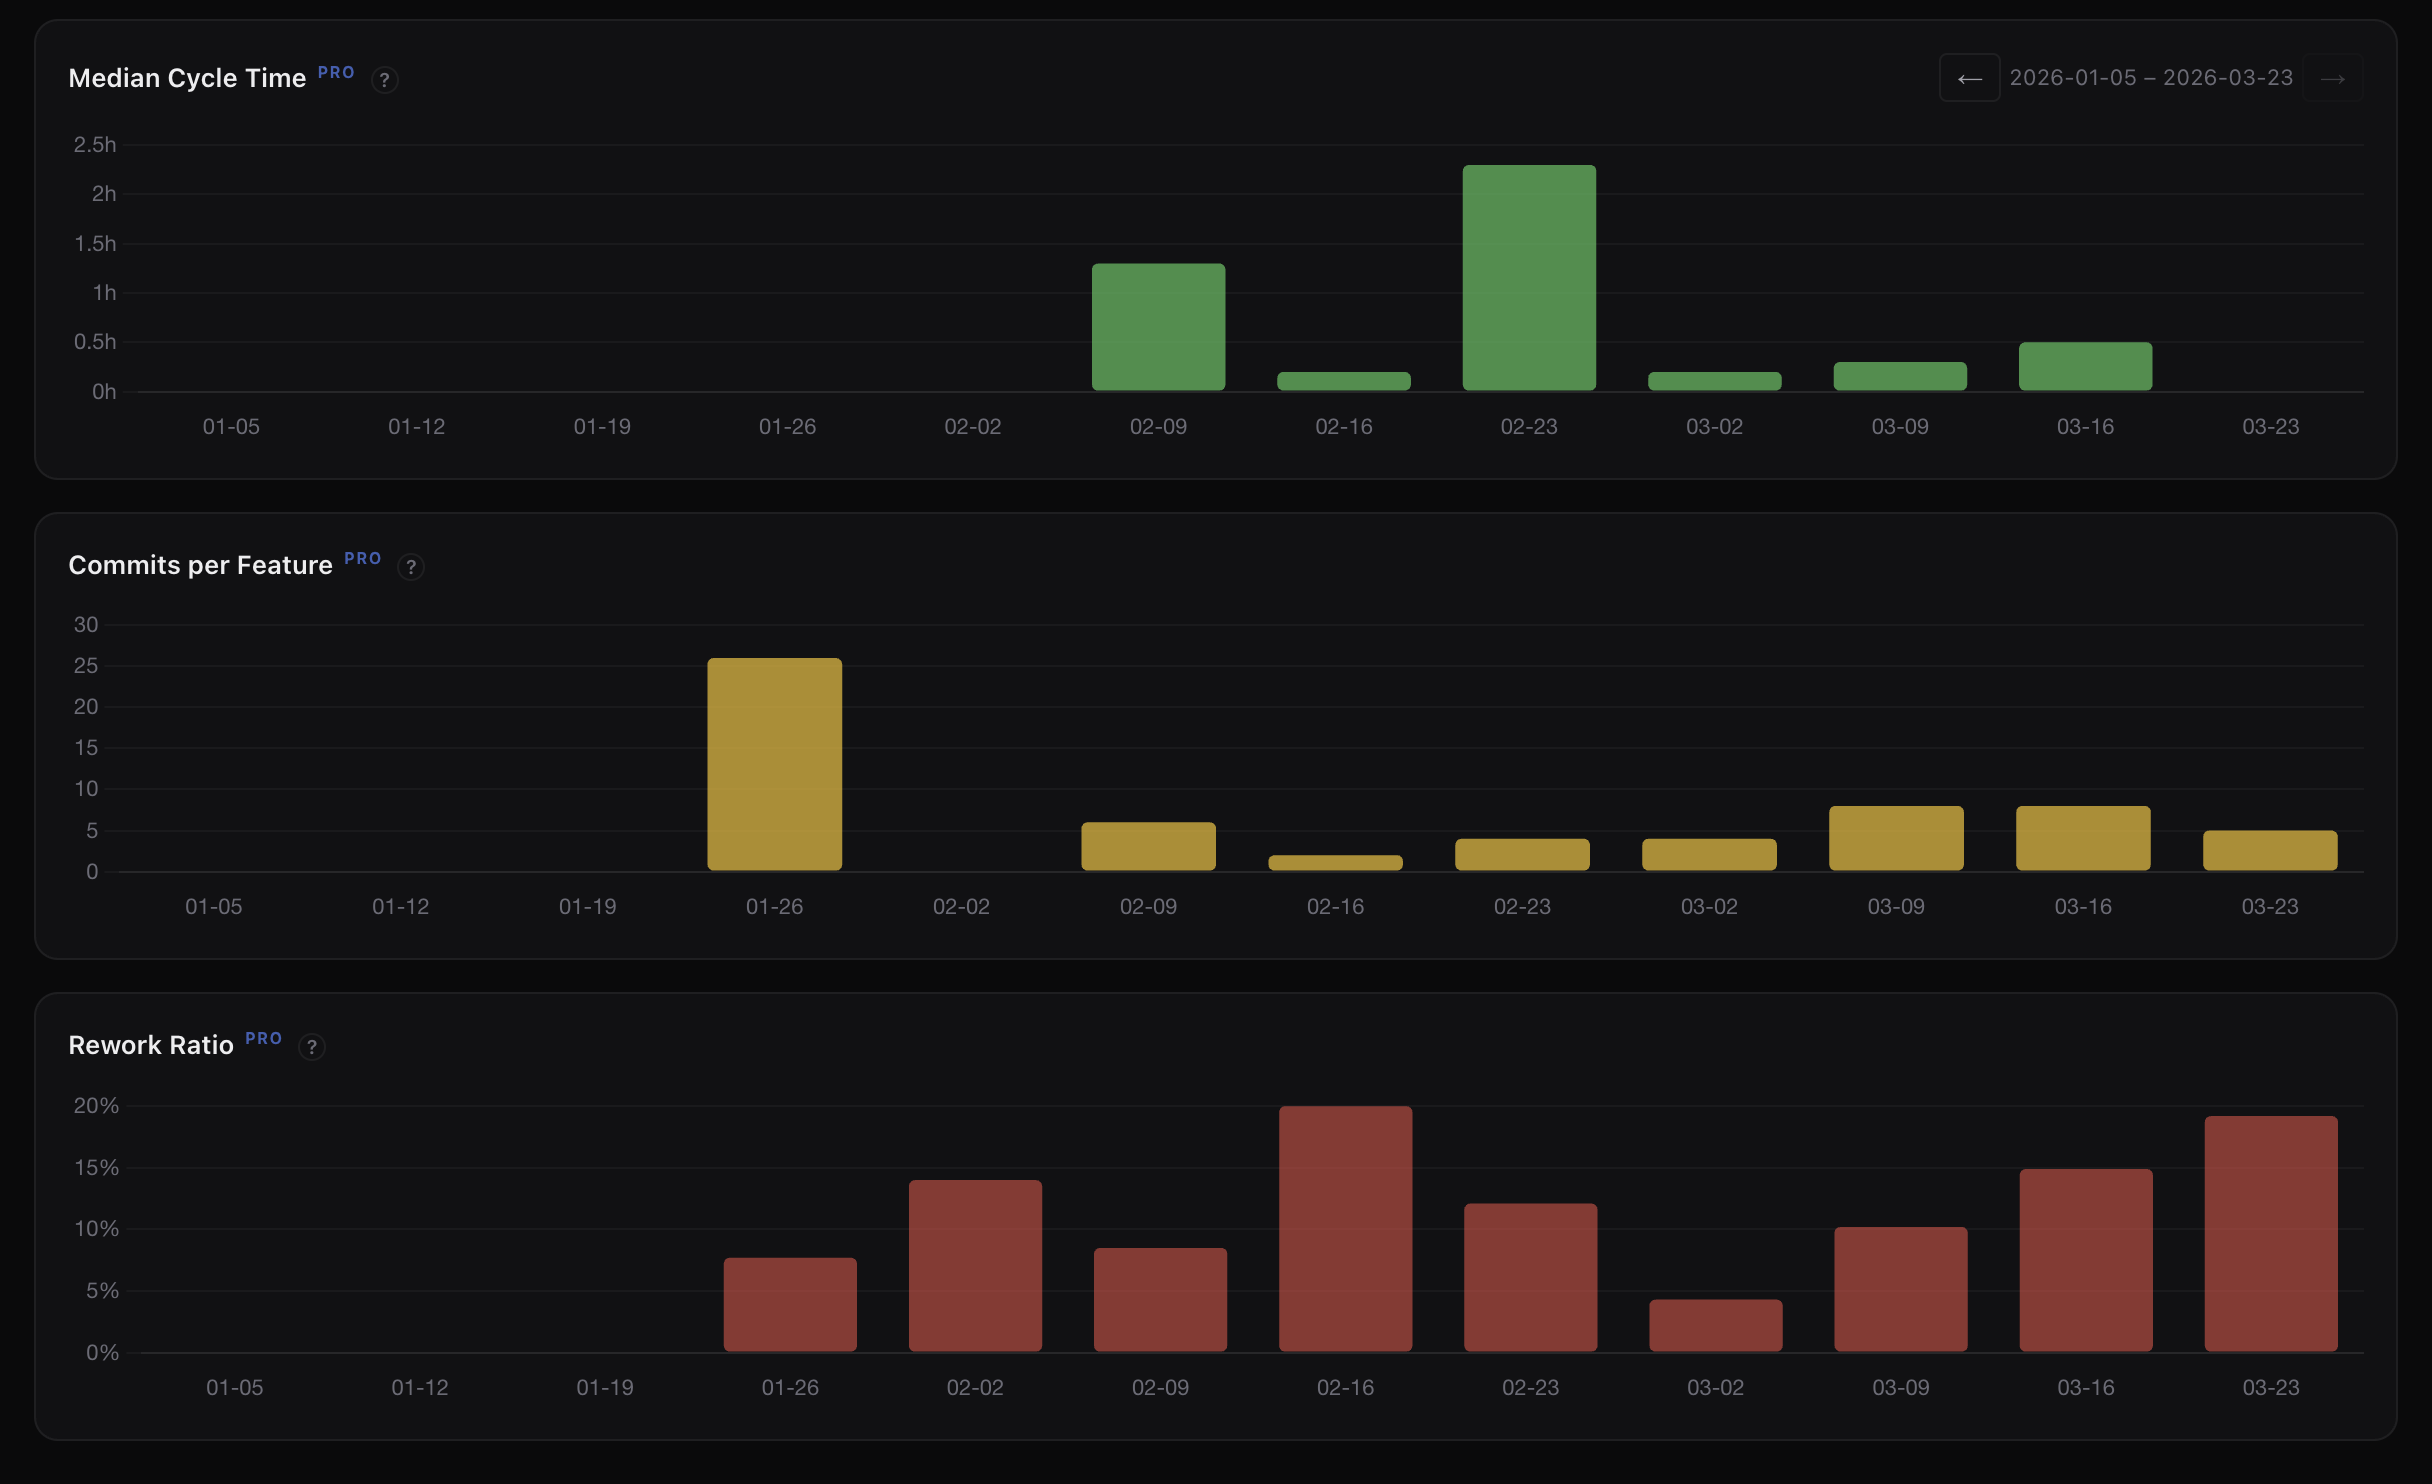Image resolution: width=2432 pixels, height=1484 pixels.
Task: Click the left arrow to view earlier dates
Action: [1969, 77]
